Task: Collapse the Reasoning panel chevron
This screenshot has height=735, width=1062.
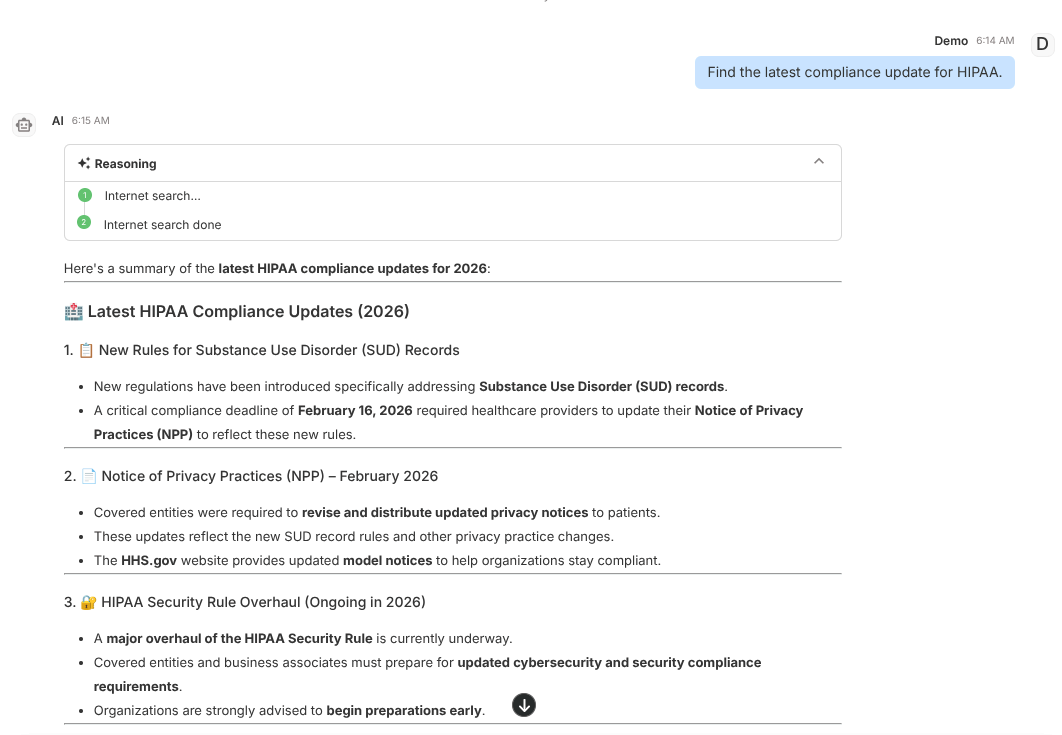Action: [819, 161]
